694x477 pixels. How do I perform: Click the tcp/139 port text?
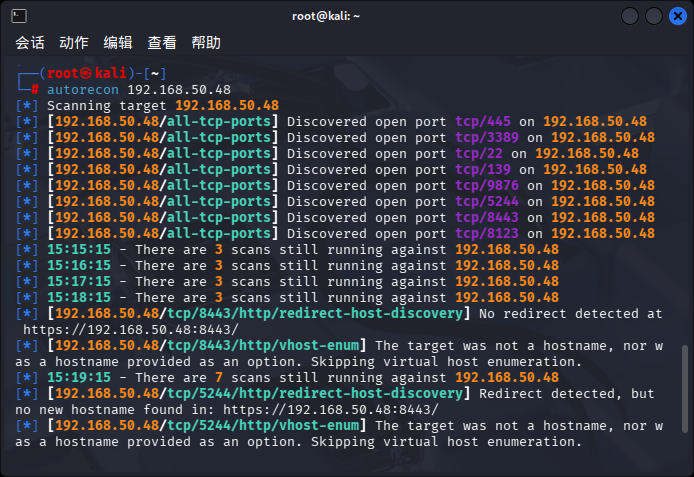pyautogui.click(x=483, y=169)
